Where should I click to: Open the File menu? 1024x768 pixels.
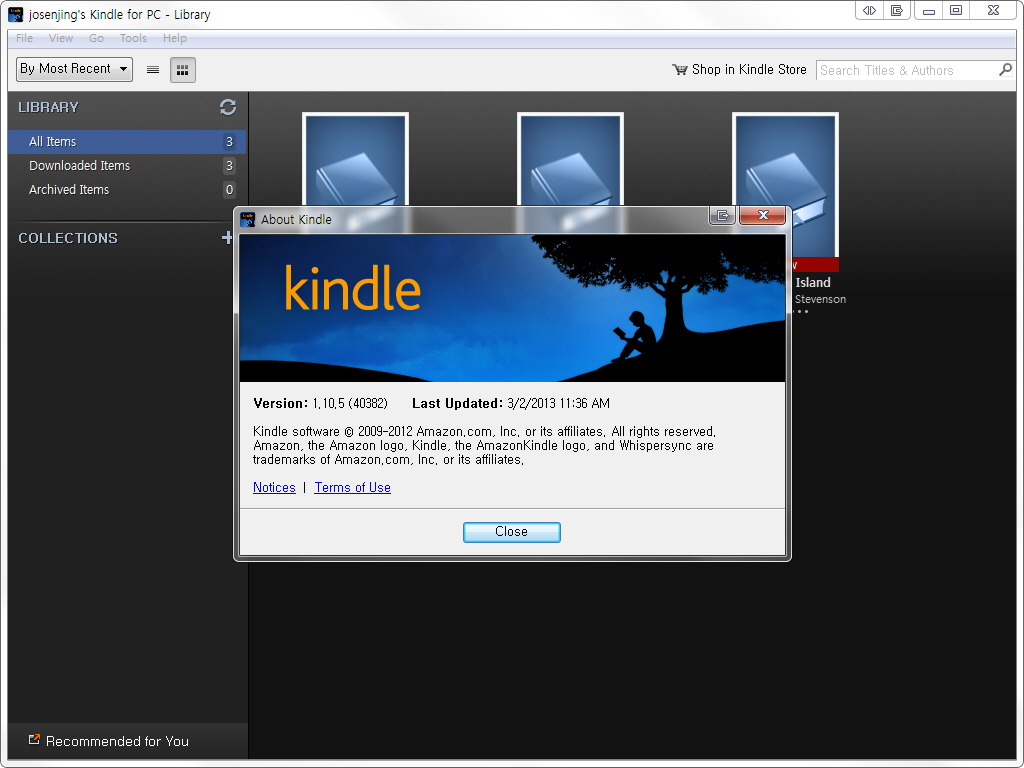tap(25, 38)
